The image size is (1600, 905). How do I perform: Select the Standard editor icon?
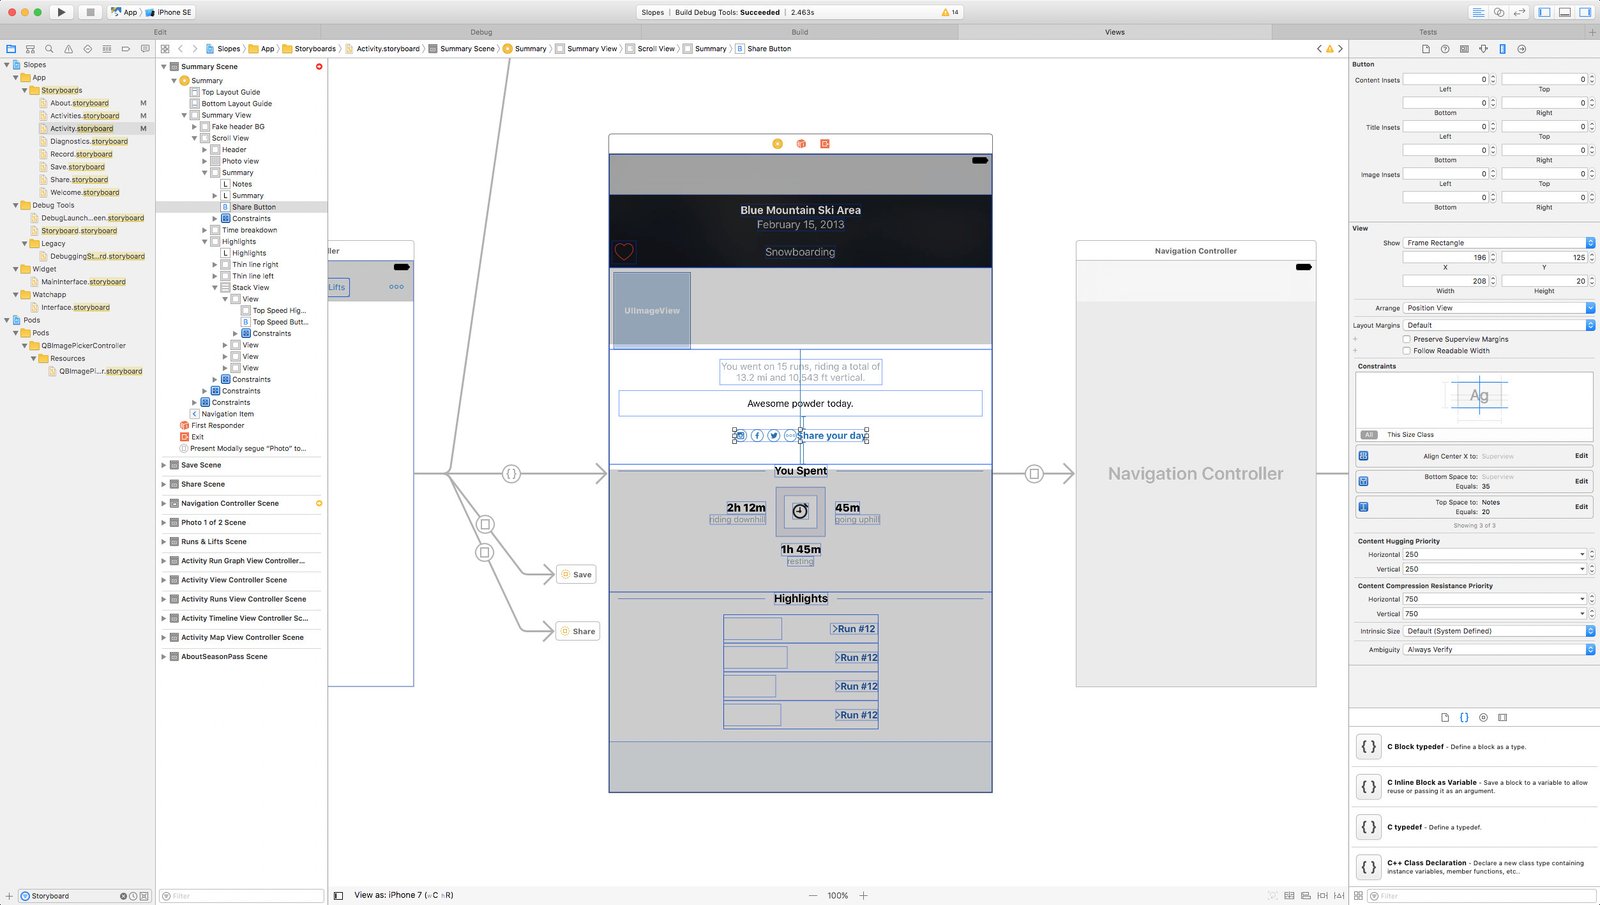pos(1478,12)
